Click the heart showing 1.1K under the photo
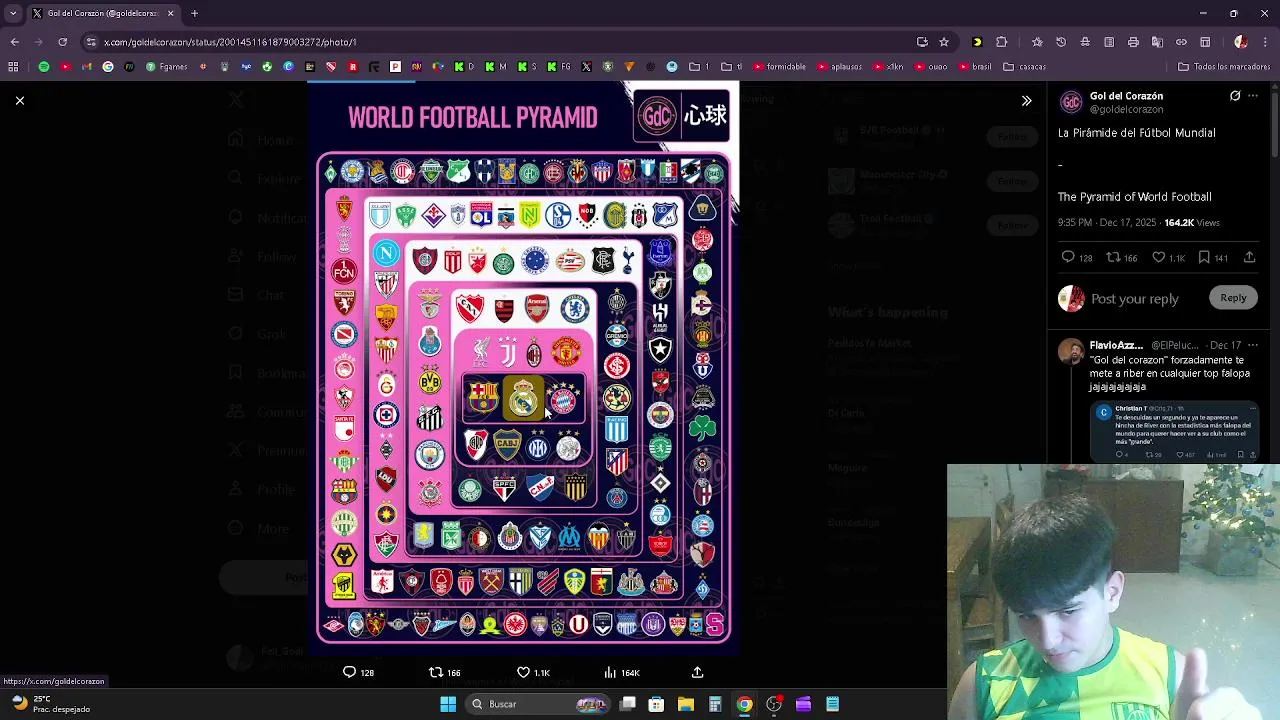This screenshot has height=720, width=1280. [x=523, y=673]
